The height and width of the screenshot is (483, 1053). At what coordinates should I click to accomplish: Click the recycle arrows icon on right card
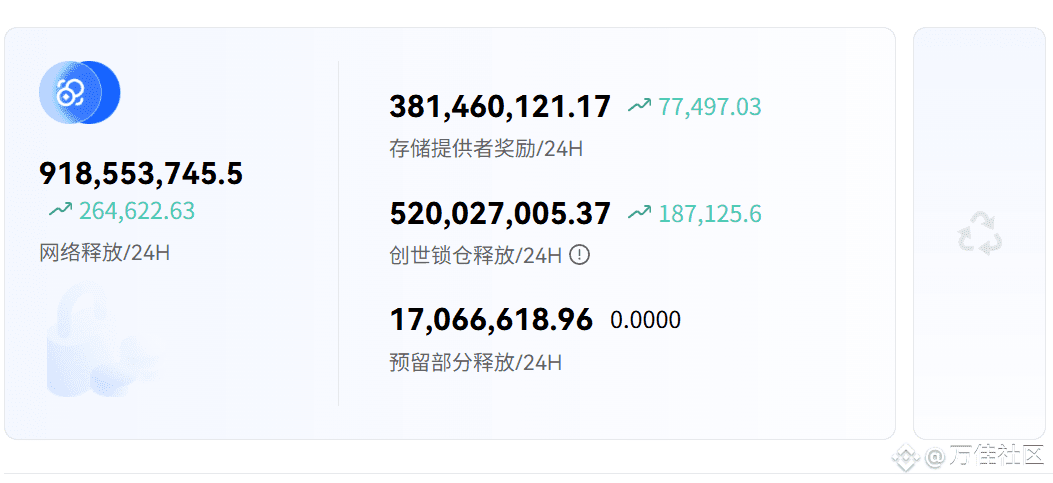coord(980,233)
